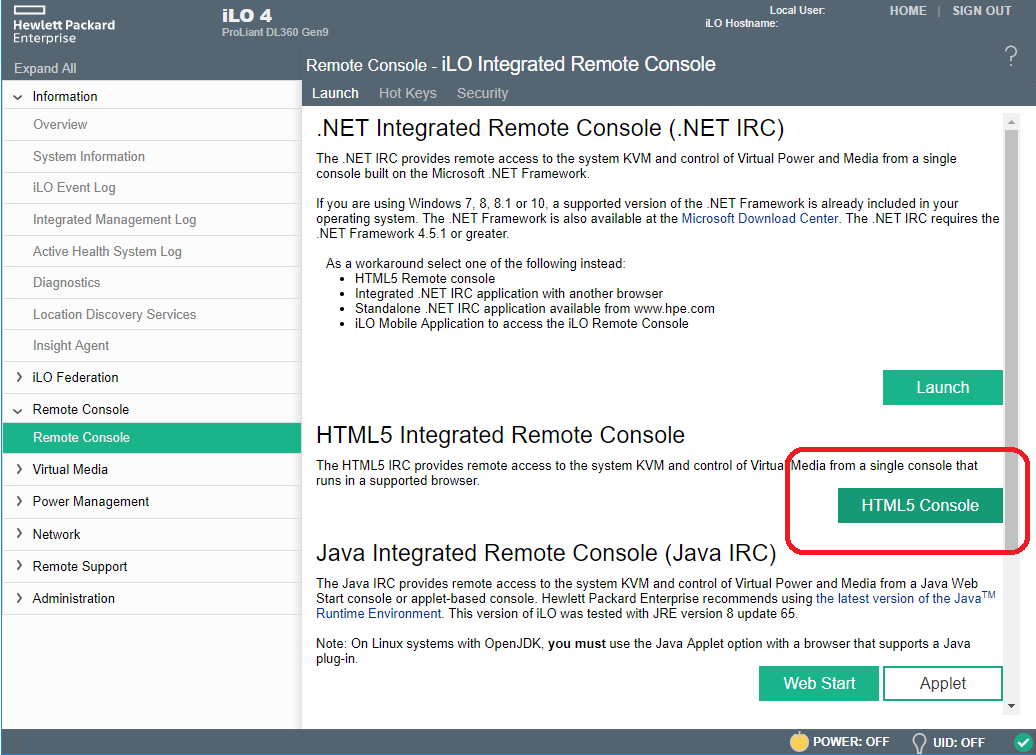Click the POWER: OFF status text
The height and width of the screenshot is (755, 1036).
pos(851,742)
